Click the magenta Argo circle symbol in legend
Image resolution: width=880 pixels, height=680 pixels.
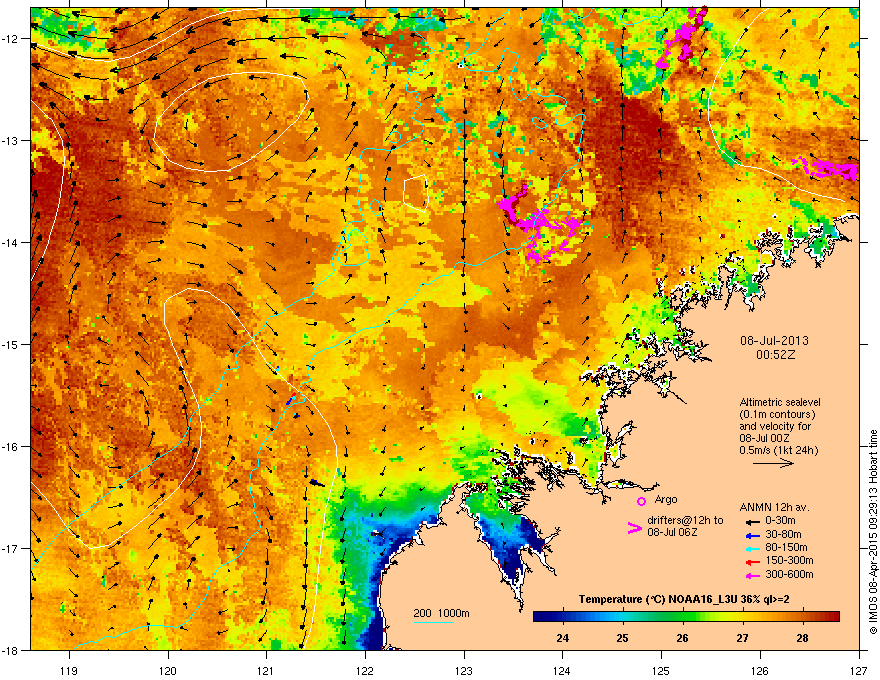pos(641,501)
